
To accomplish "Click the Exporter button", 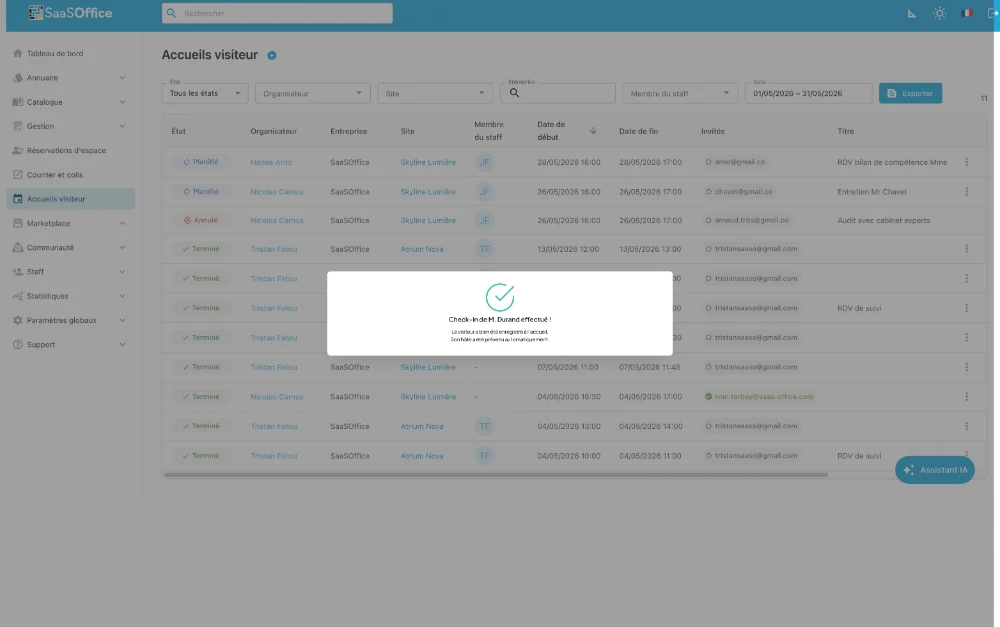I will [x=910, y=93].
